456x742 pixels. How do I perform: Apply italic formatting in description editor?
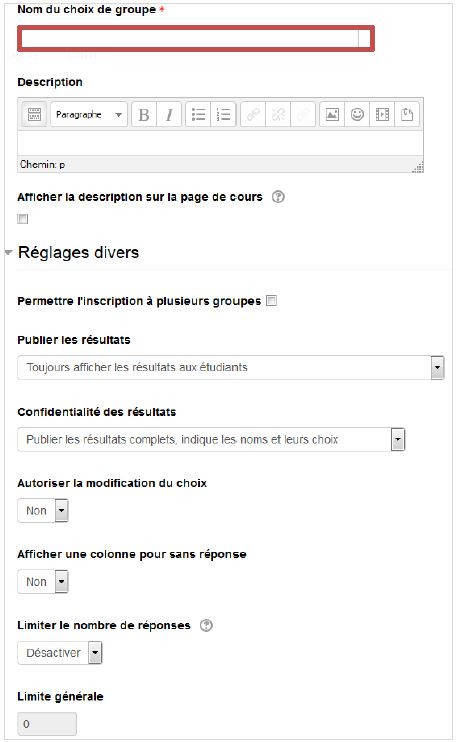click(169, 115)
